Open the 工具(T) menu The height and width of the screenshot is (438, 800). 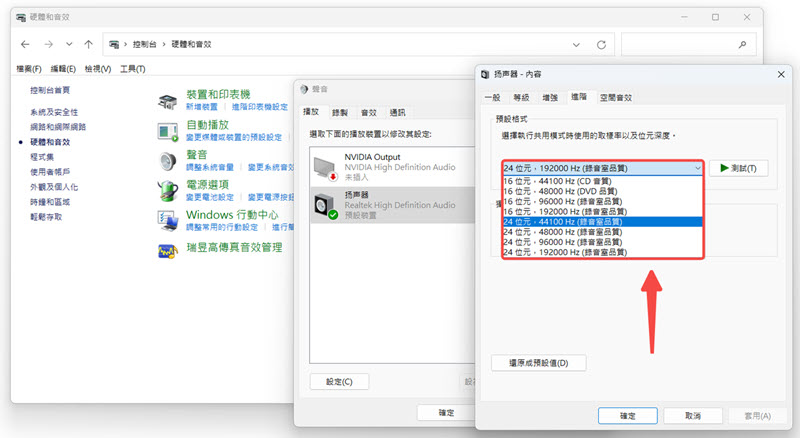[133, 69]
